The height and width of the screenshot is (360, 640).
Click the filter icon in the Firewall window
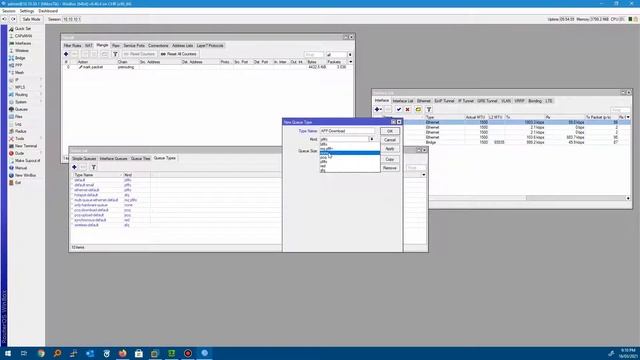[x=116, y=54]
